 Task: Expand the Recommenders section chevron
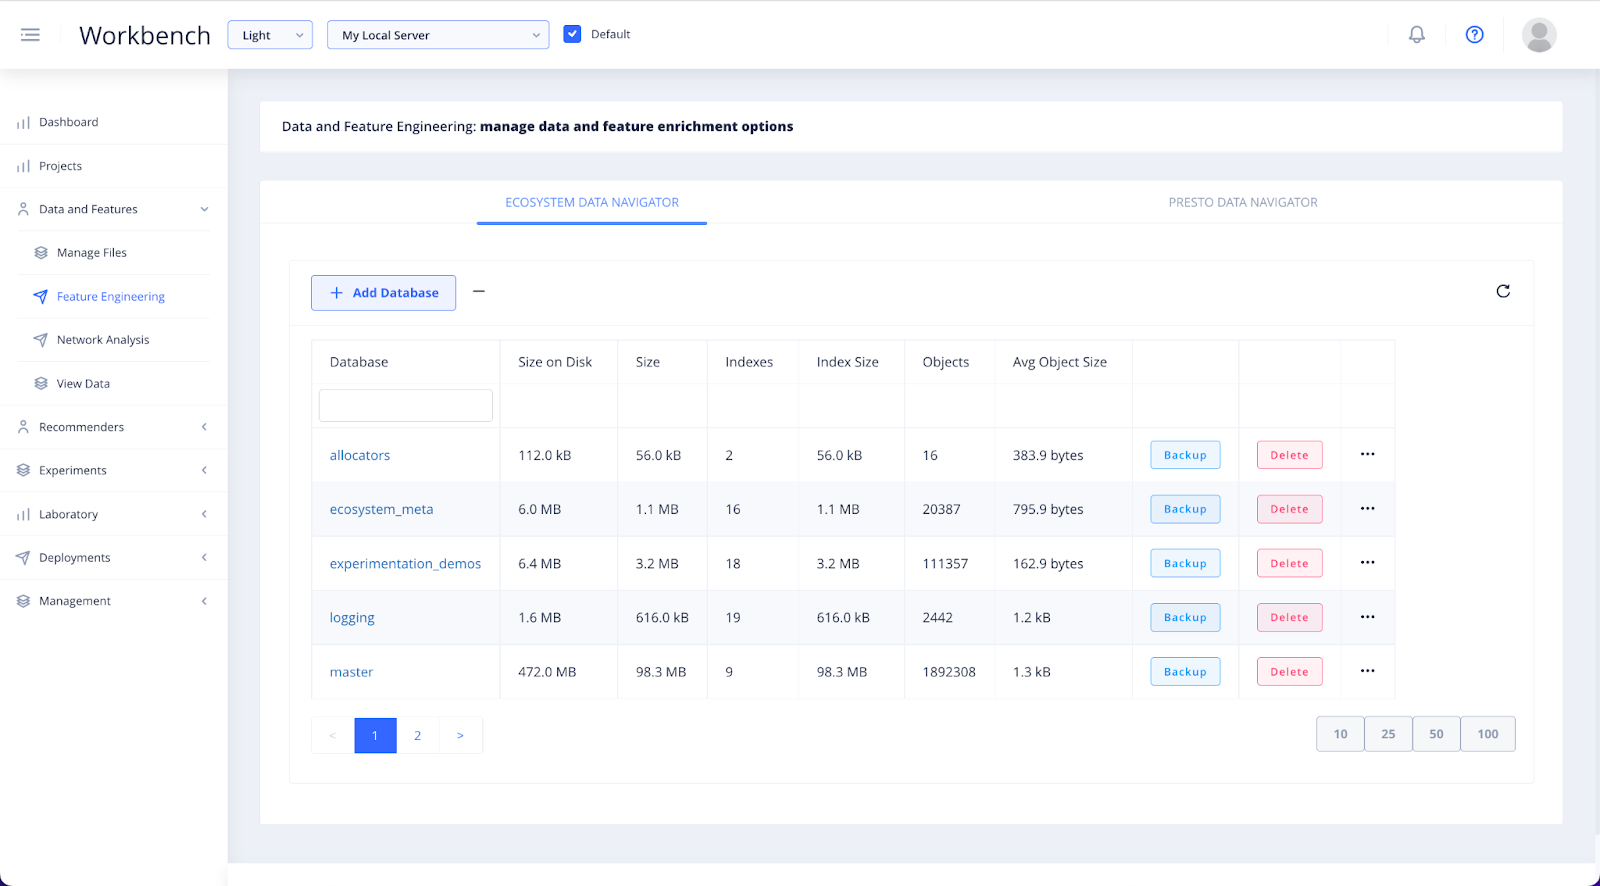coord(204,427)
